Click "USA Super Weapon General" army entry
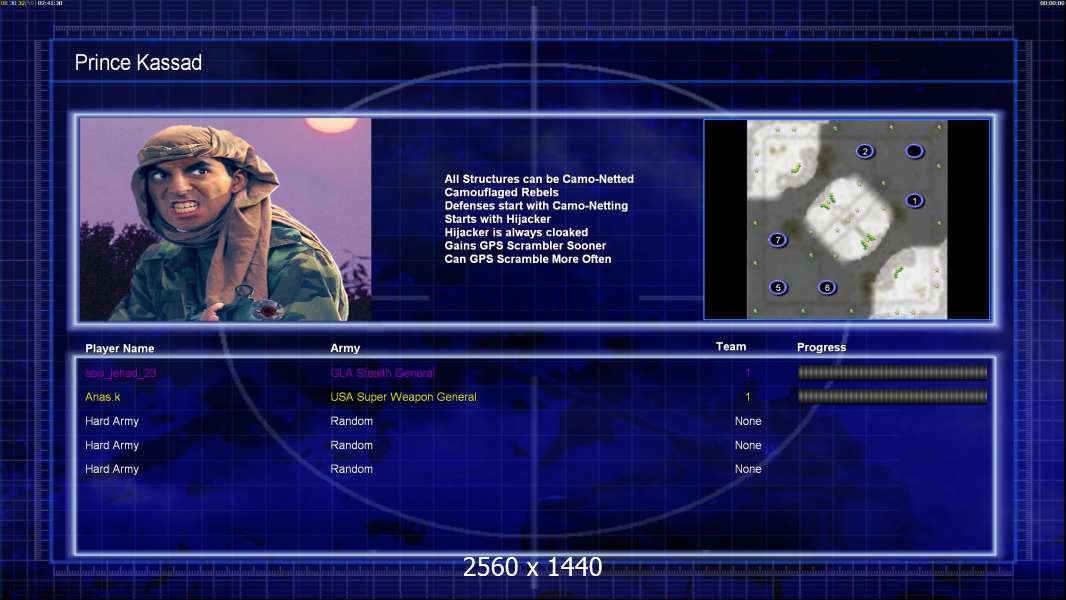 403,397
